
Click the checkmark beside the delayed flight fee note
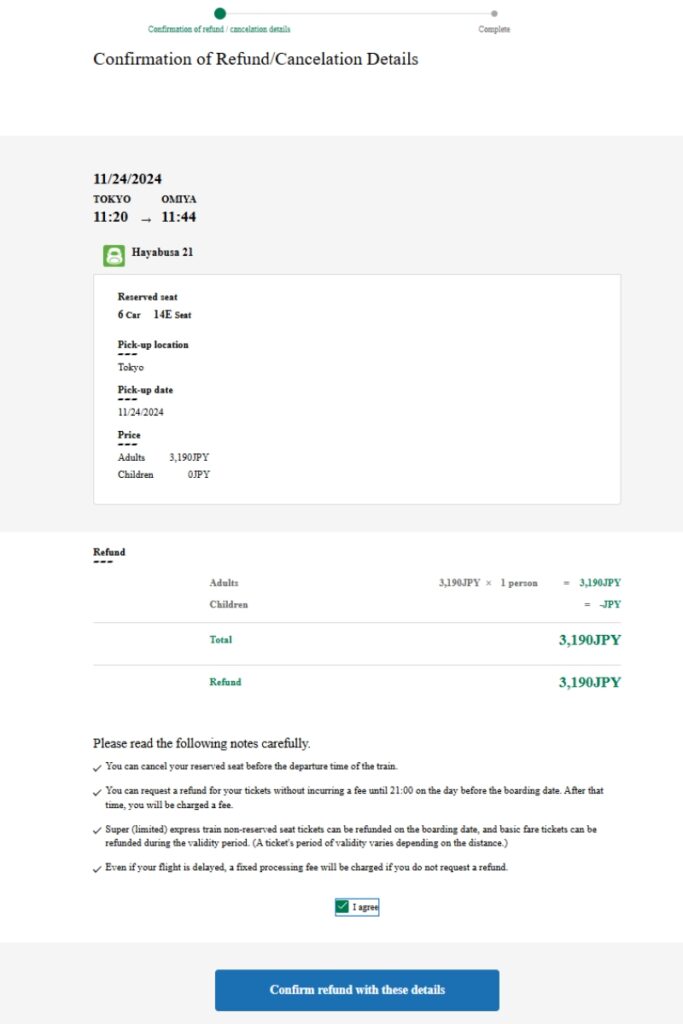pos(98,868)
